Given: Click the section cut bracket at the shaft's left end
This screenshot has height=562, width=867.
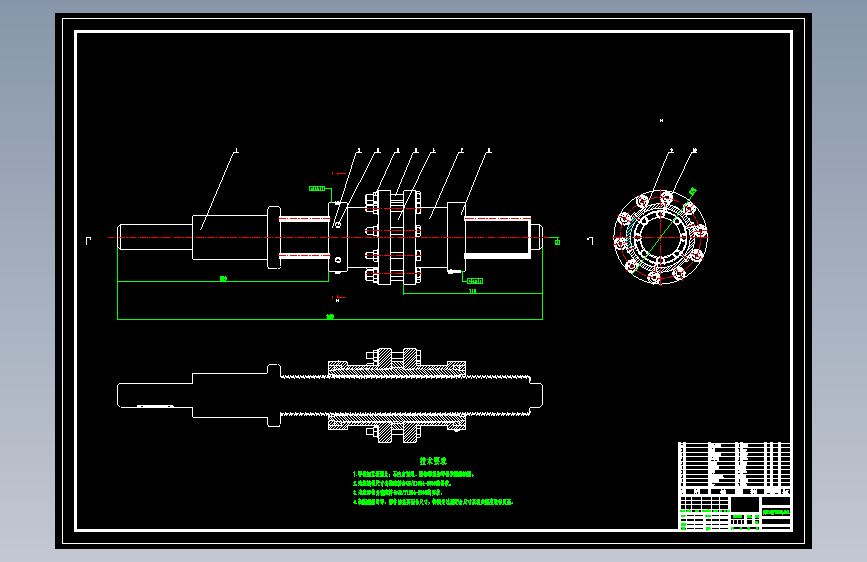Looking at the screenshot, I should tap(88, 241).
